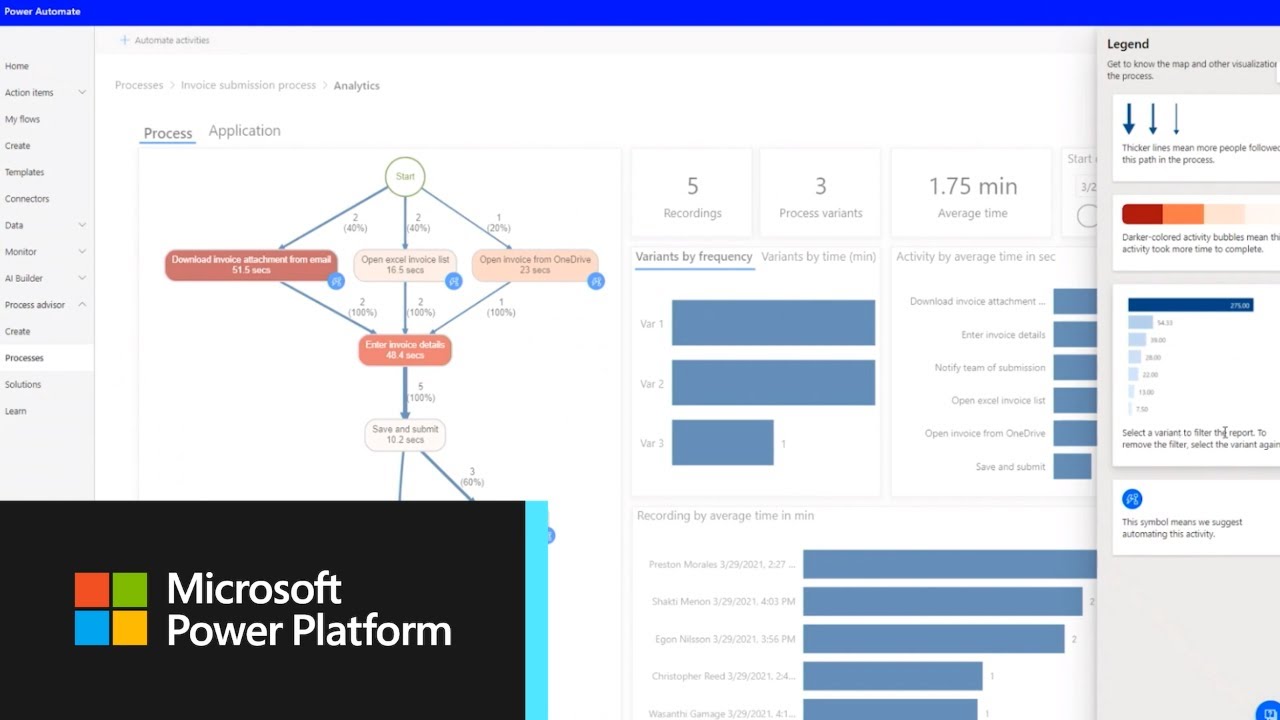1280x720 pixels.
Task: Collapse the Process advisor section chevron
Action: pyautogui.click(x=82, y=305)
